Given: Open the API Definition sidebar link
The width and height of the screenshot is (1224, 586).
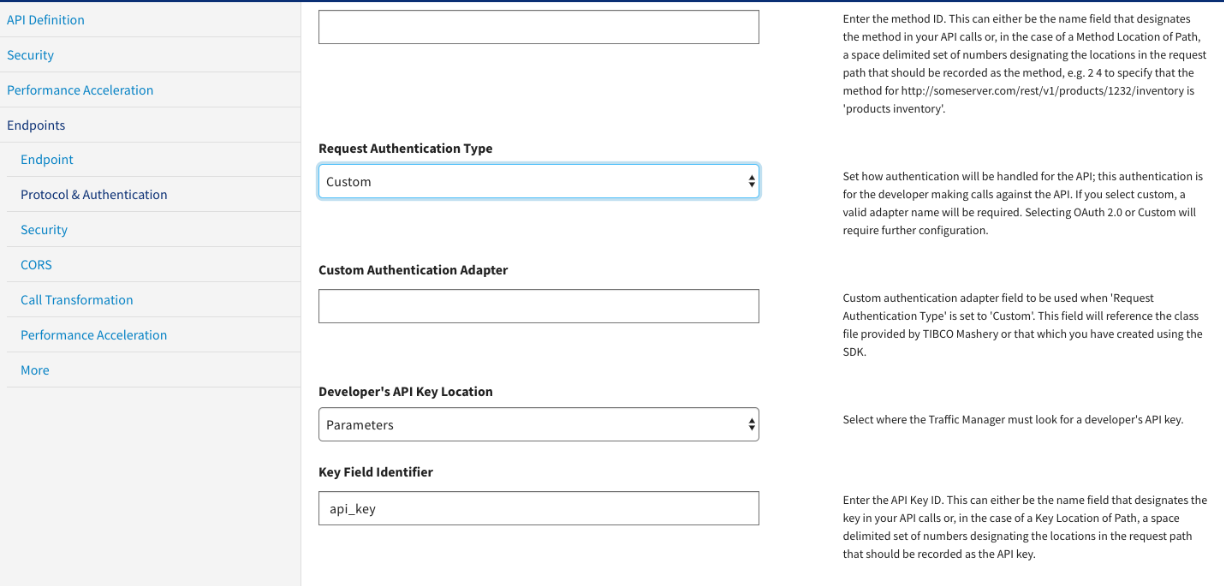Looking at the screenshot, I should [45, 20].
